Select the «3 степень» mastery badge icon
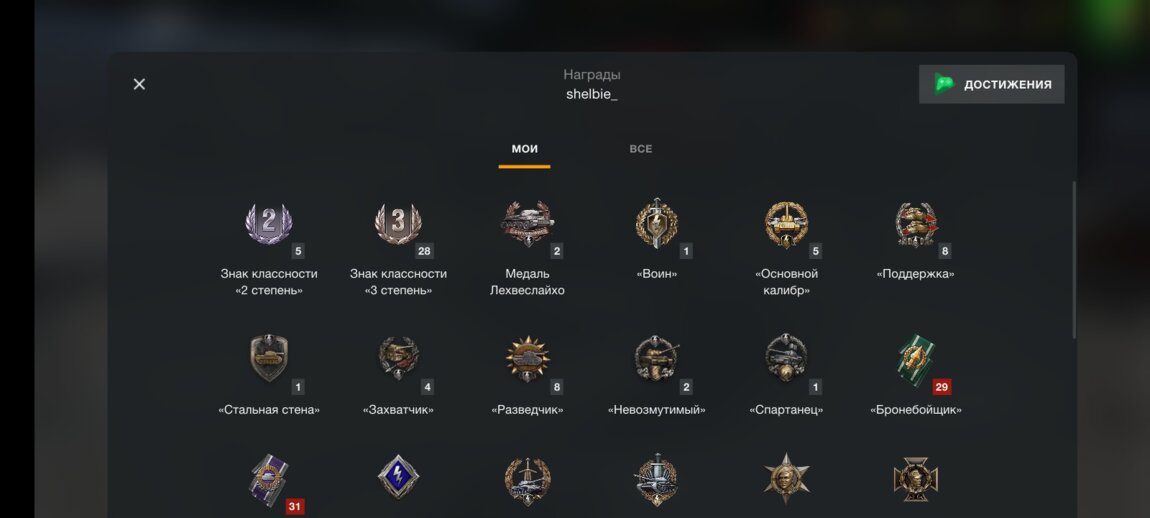The image size is (1150, 518). [398, 224]
